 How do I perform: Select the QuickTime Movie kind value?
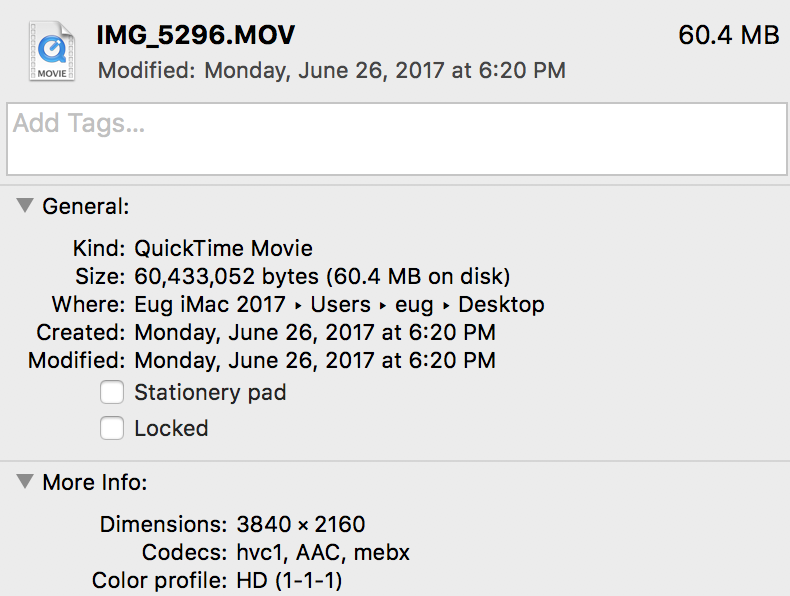223,248
